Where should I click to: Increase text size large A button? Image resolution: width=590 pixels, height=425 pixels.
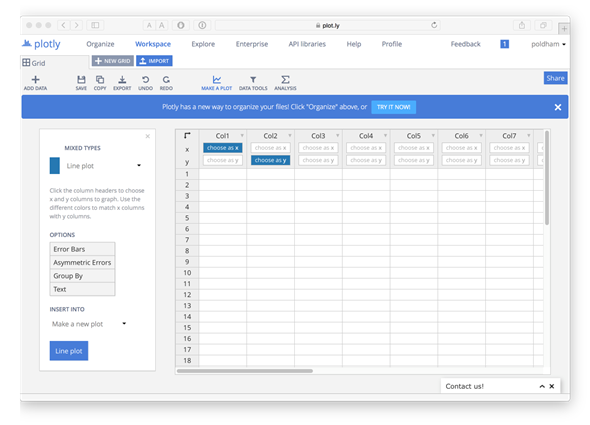[162, 25]
